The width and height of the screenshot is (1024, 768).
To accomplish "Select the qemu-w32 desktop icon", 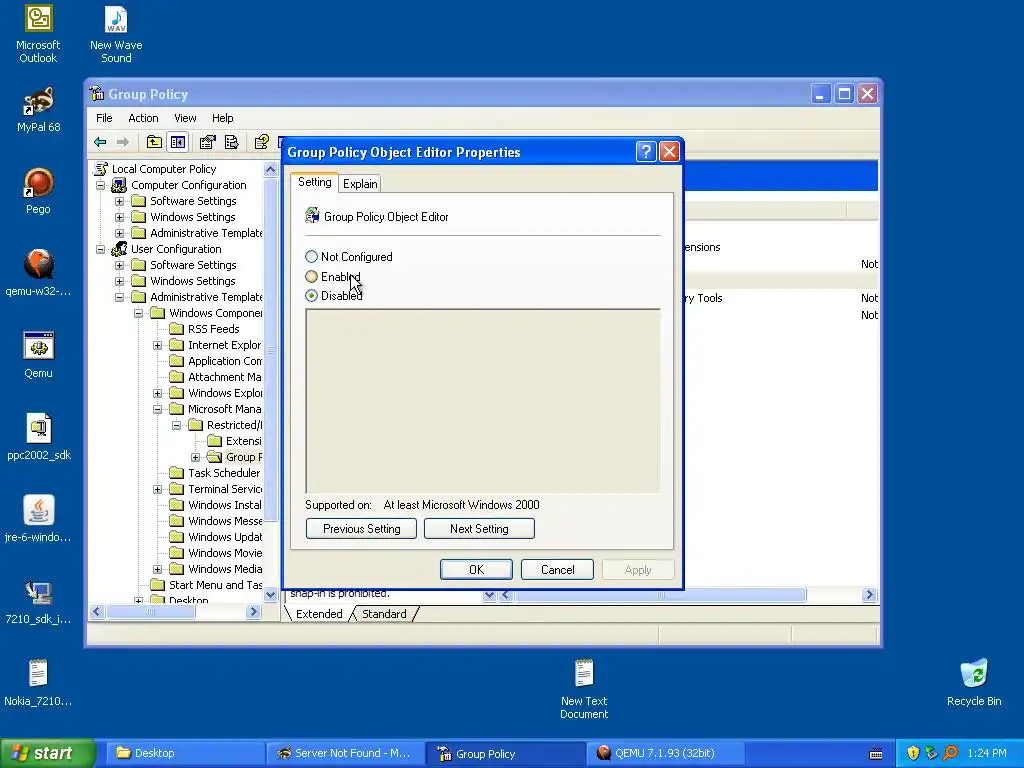I will [x=38, y=273].
